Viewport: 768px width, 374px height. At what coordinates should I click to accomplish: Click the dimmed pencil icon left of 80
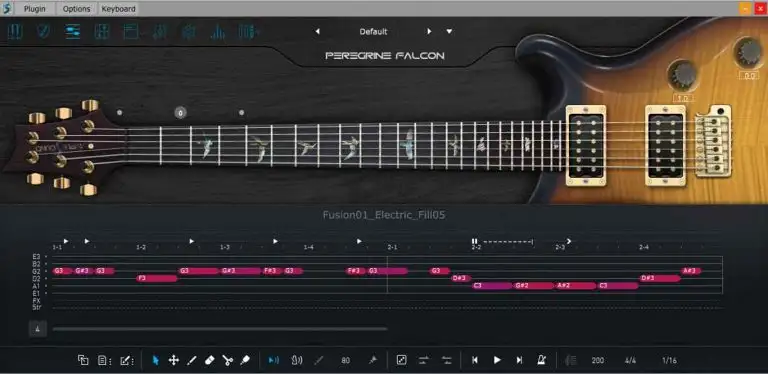pos(319,360)
